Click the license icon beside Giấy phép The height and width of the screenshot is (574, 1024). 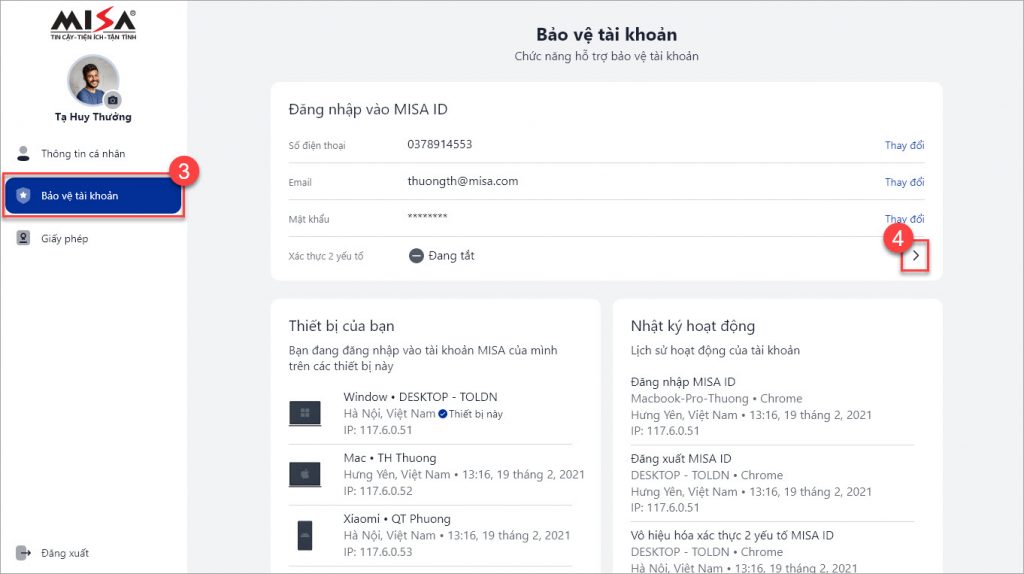pyautogui.click(x=24, y=238)
